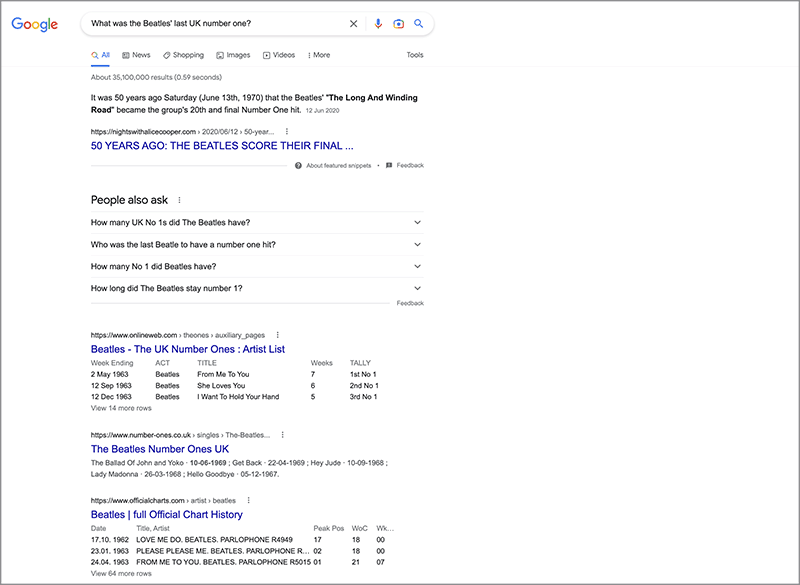Clear the search query with X icon
This screenshot has height=585, width=800.
coord(353,23)
